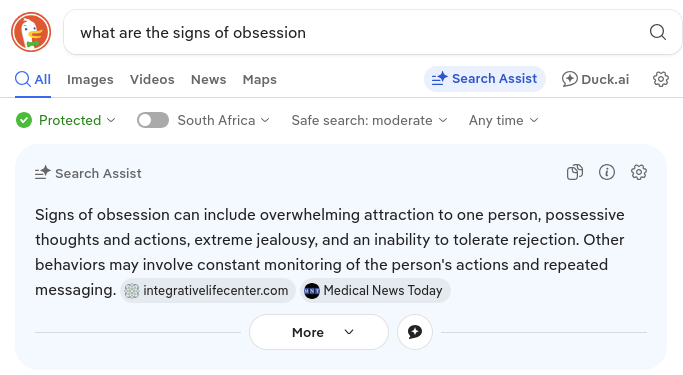Image resolution: width=683 pixels, height=375 pixels.
Task: Open settings gear beside Duck.ai
Action: tap(661, 79)
